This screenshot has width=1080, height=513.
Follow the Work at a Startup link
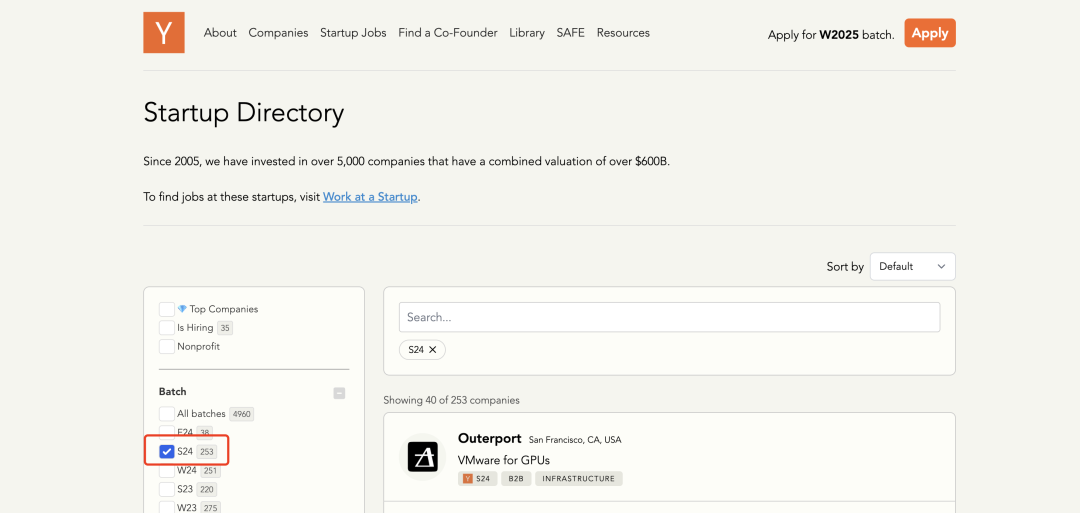tap(371, 197)
